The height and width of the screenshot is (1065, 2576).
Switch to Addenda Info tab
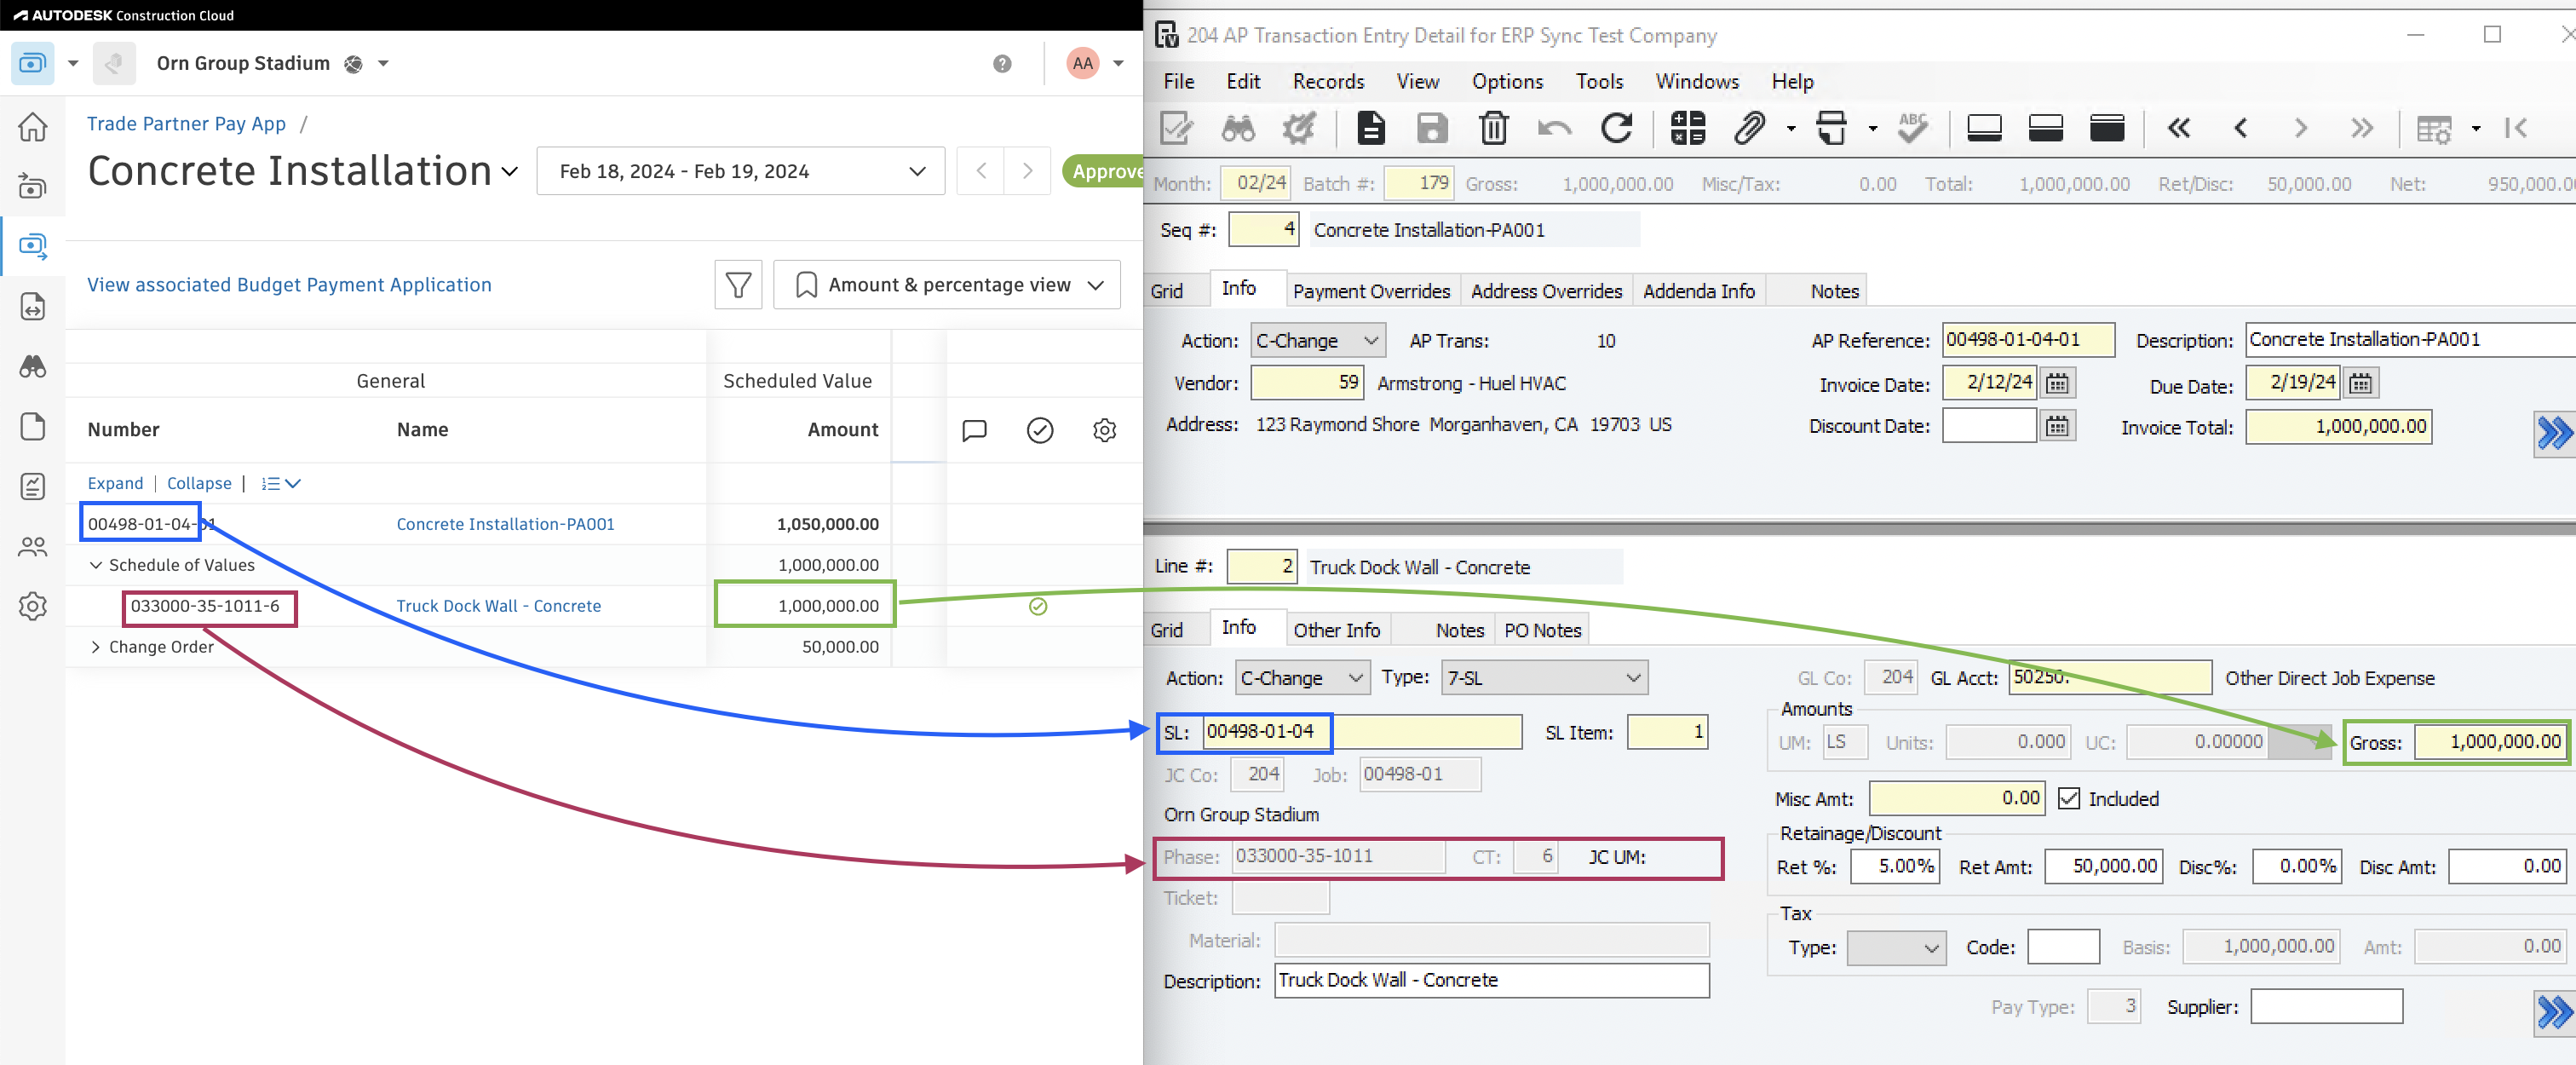tap(1698, 291)
